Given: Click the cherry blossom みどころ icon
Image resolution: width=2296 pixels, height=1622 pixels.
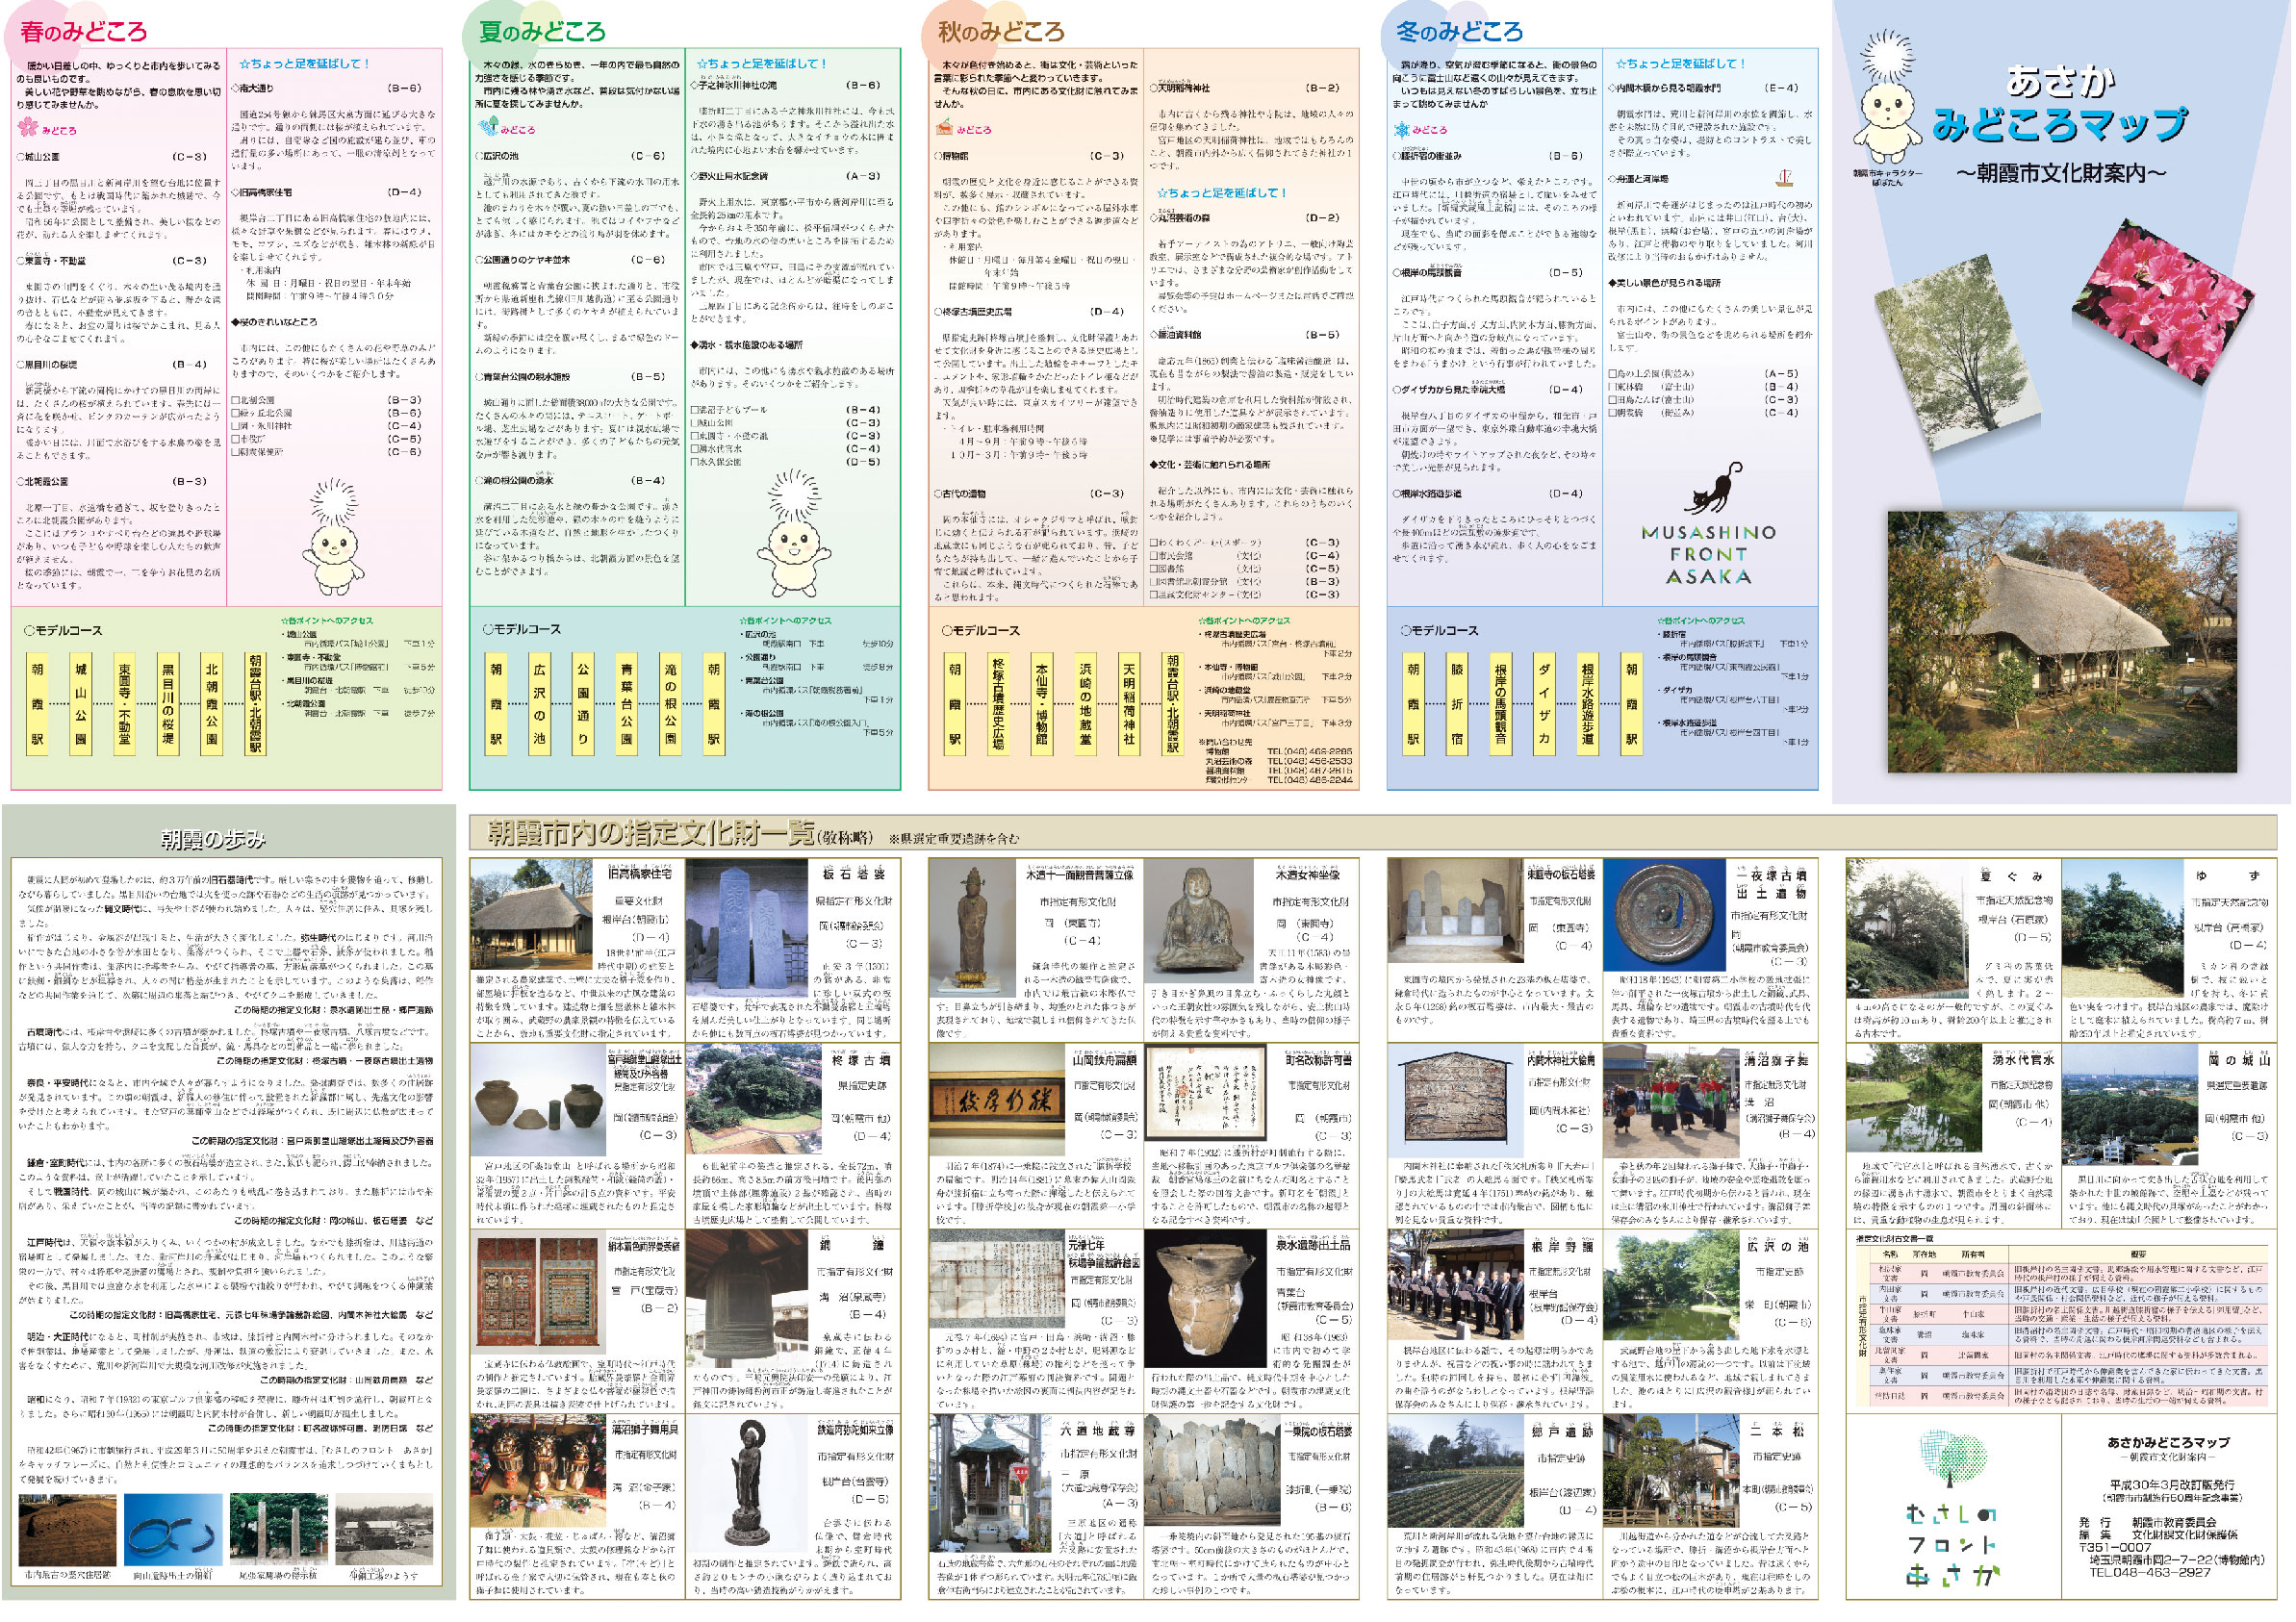Looking at the screenshot, I should coord(28,128).
